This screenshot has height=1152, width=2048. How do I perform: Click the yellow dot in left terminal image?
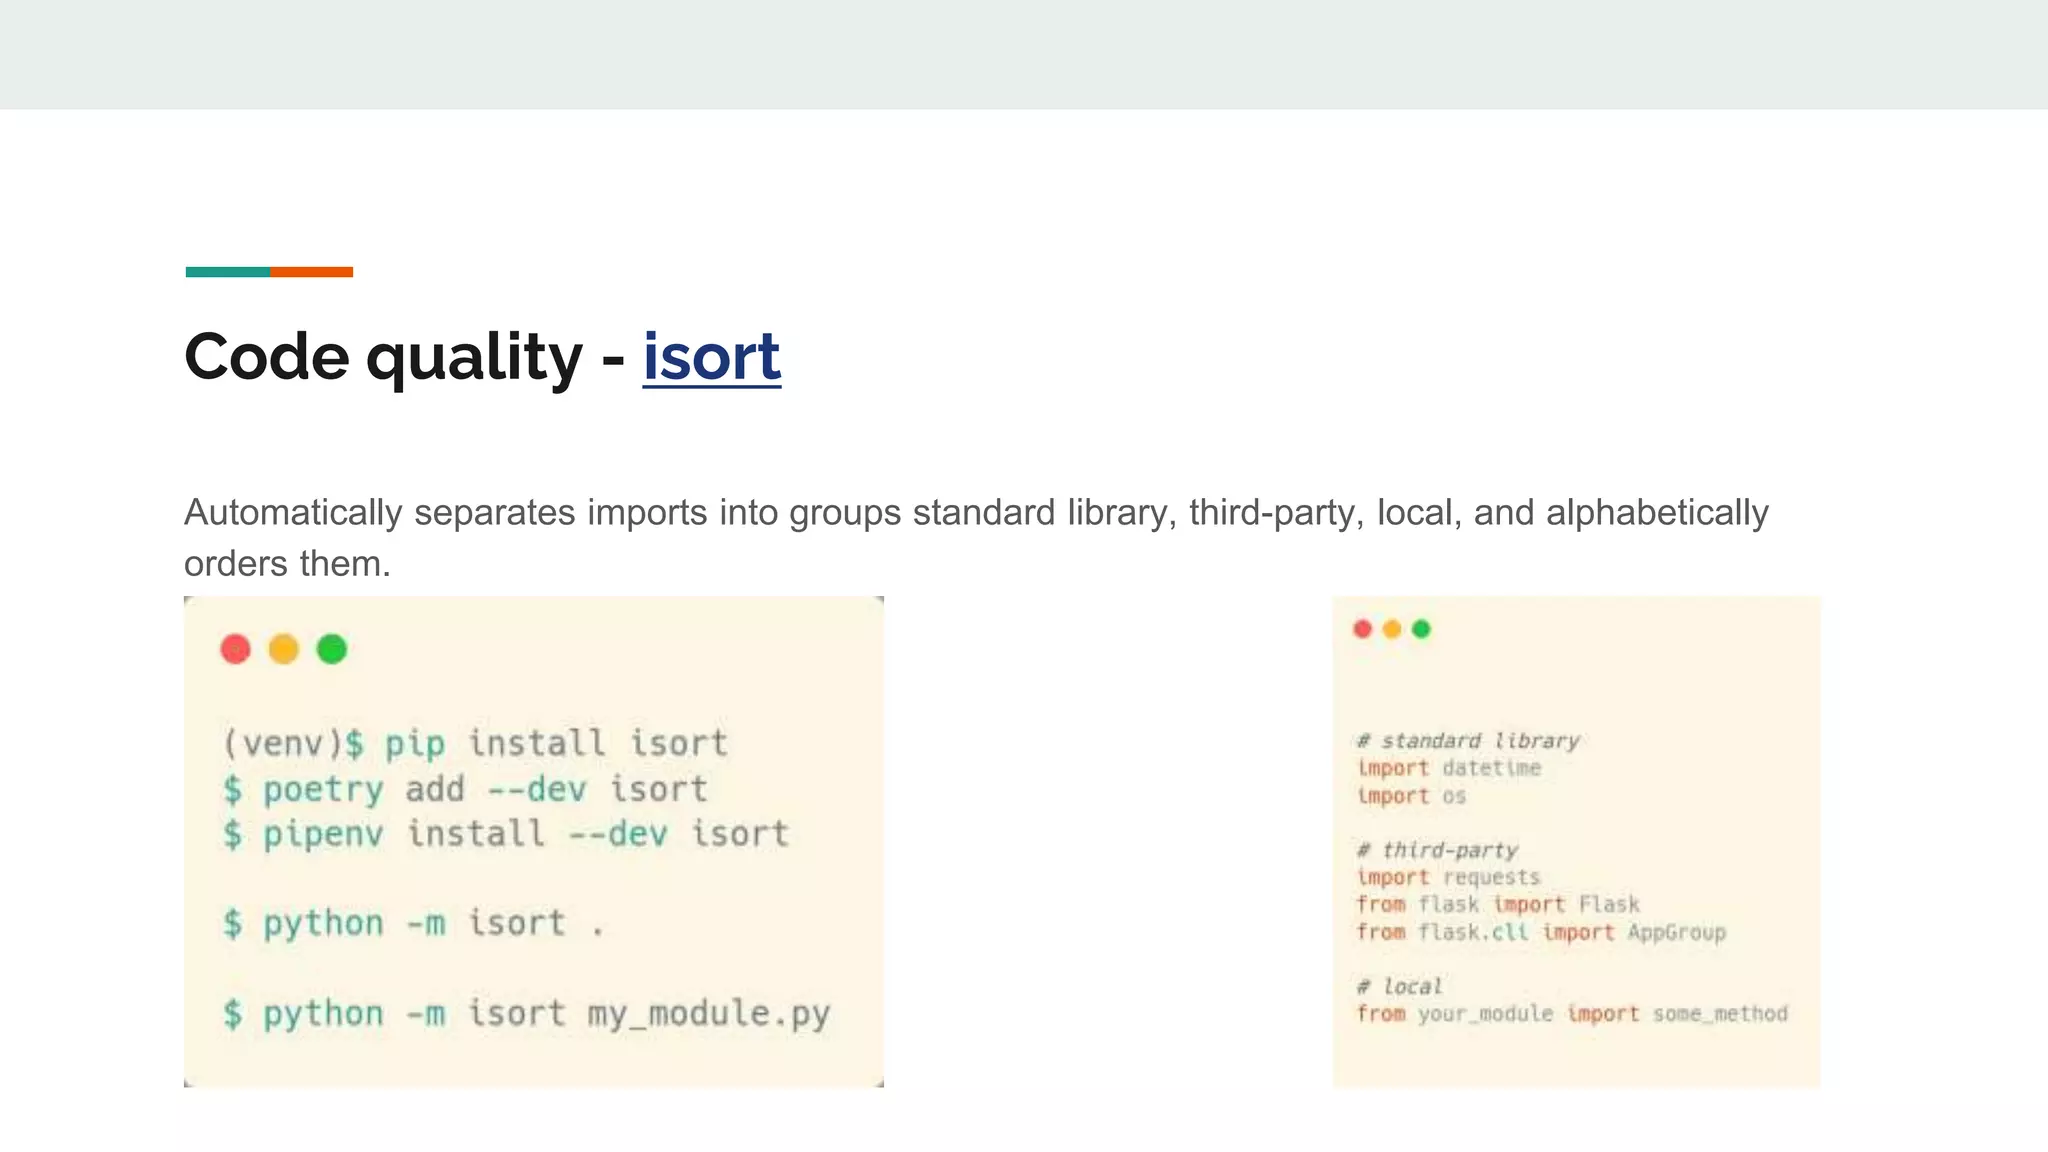click(x=284, y=649)
